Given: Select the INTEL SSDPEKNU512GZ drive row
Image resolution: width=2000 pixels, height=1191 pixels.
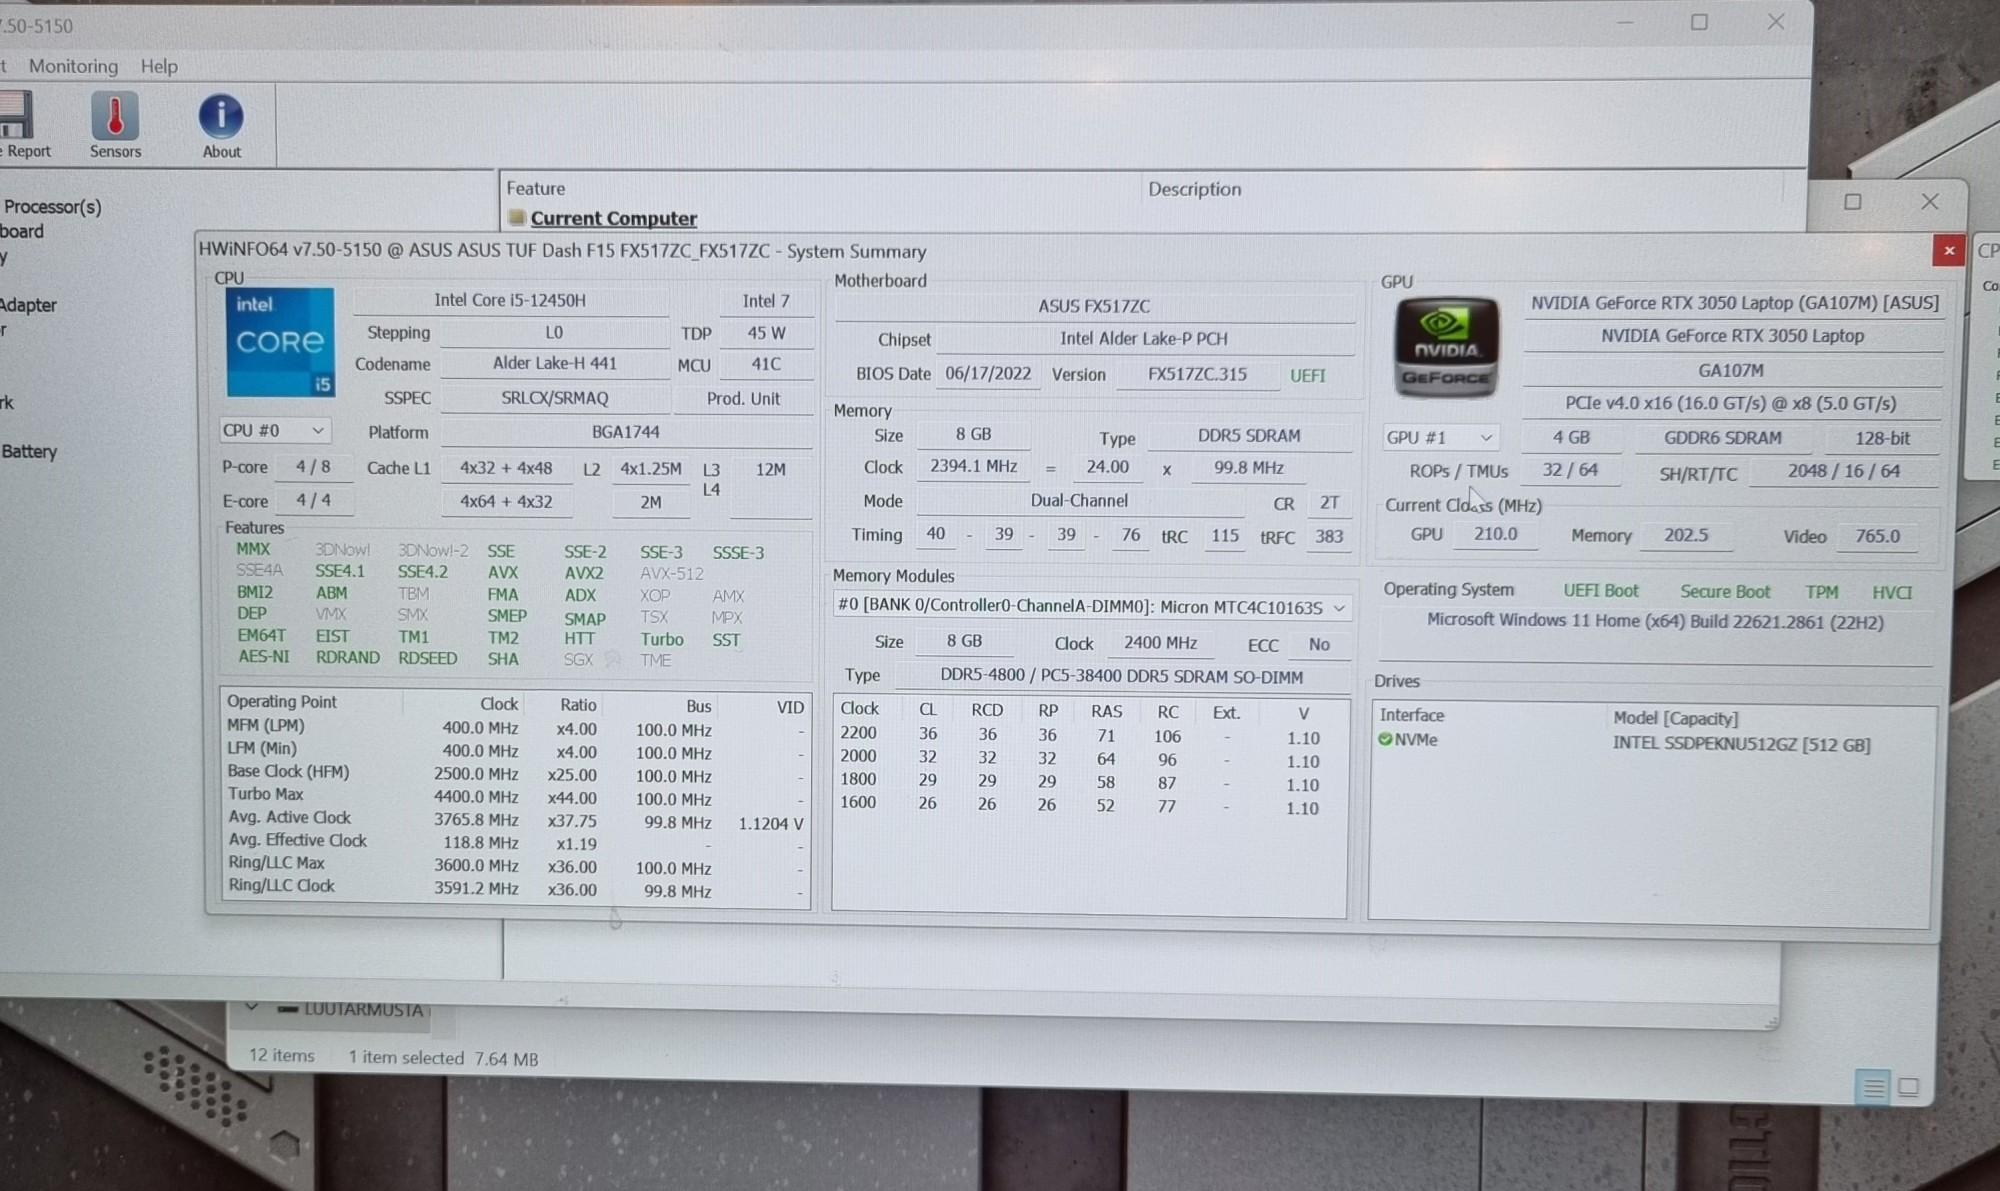Looking at the screenshot, I should pos(1653,742).
